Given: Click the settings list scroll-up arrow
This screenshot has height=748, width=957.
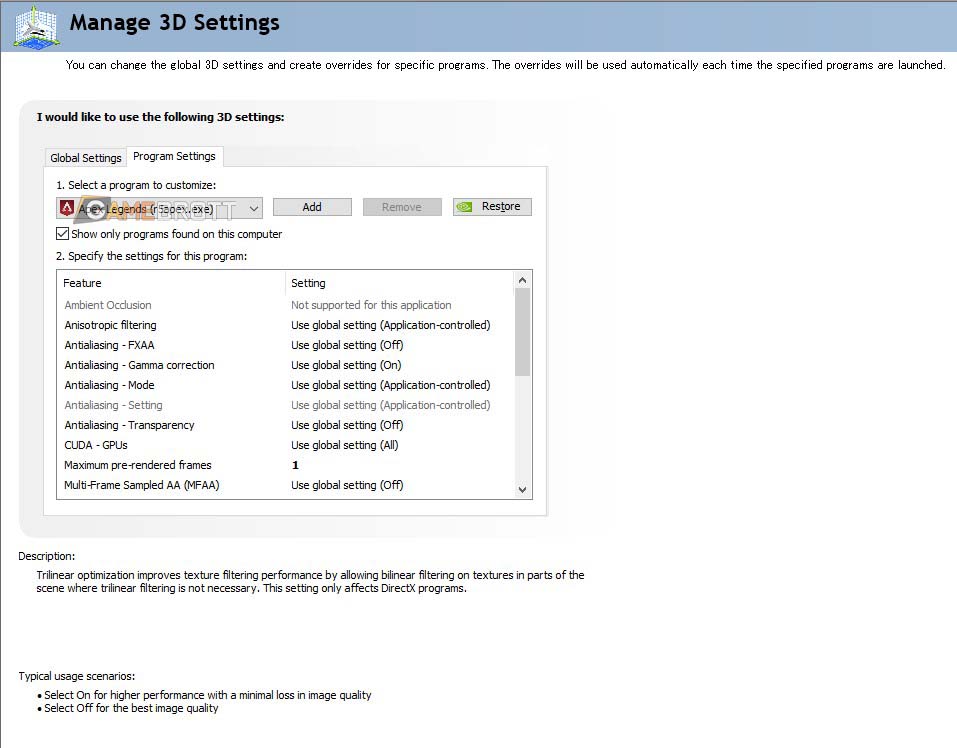Looking at the screenshot, I should click(x=522, y=280).
